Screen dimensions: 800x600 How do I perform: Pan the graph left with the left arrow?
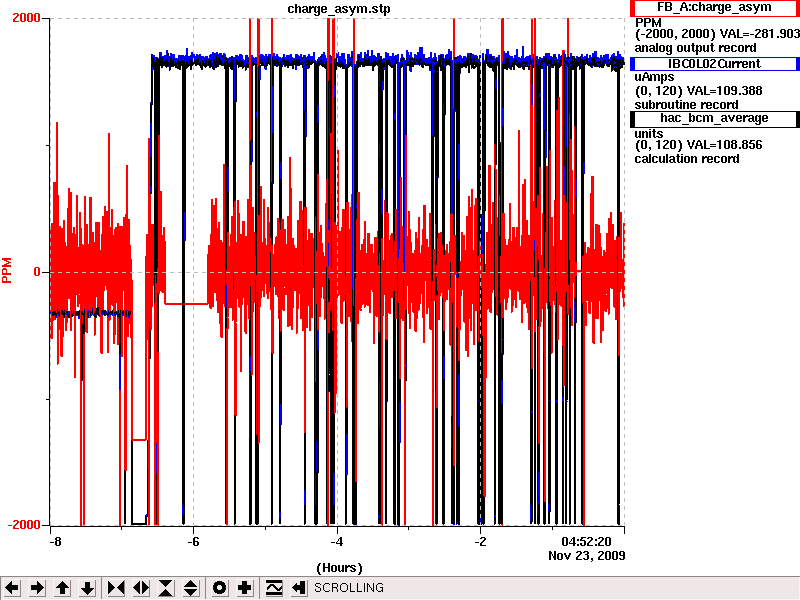(x=12, y=588)
